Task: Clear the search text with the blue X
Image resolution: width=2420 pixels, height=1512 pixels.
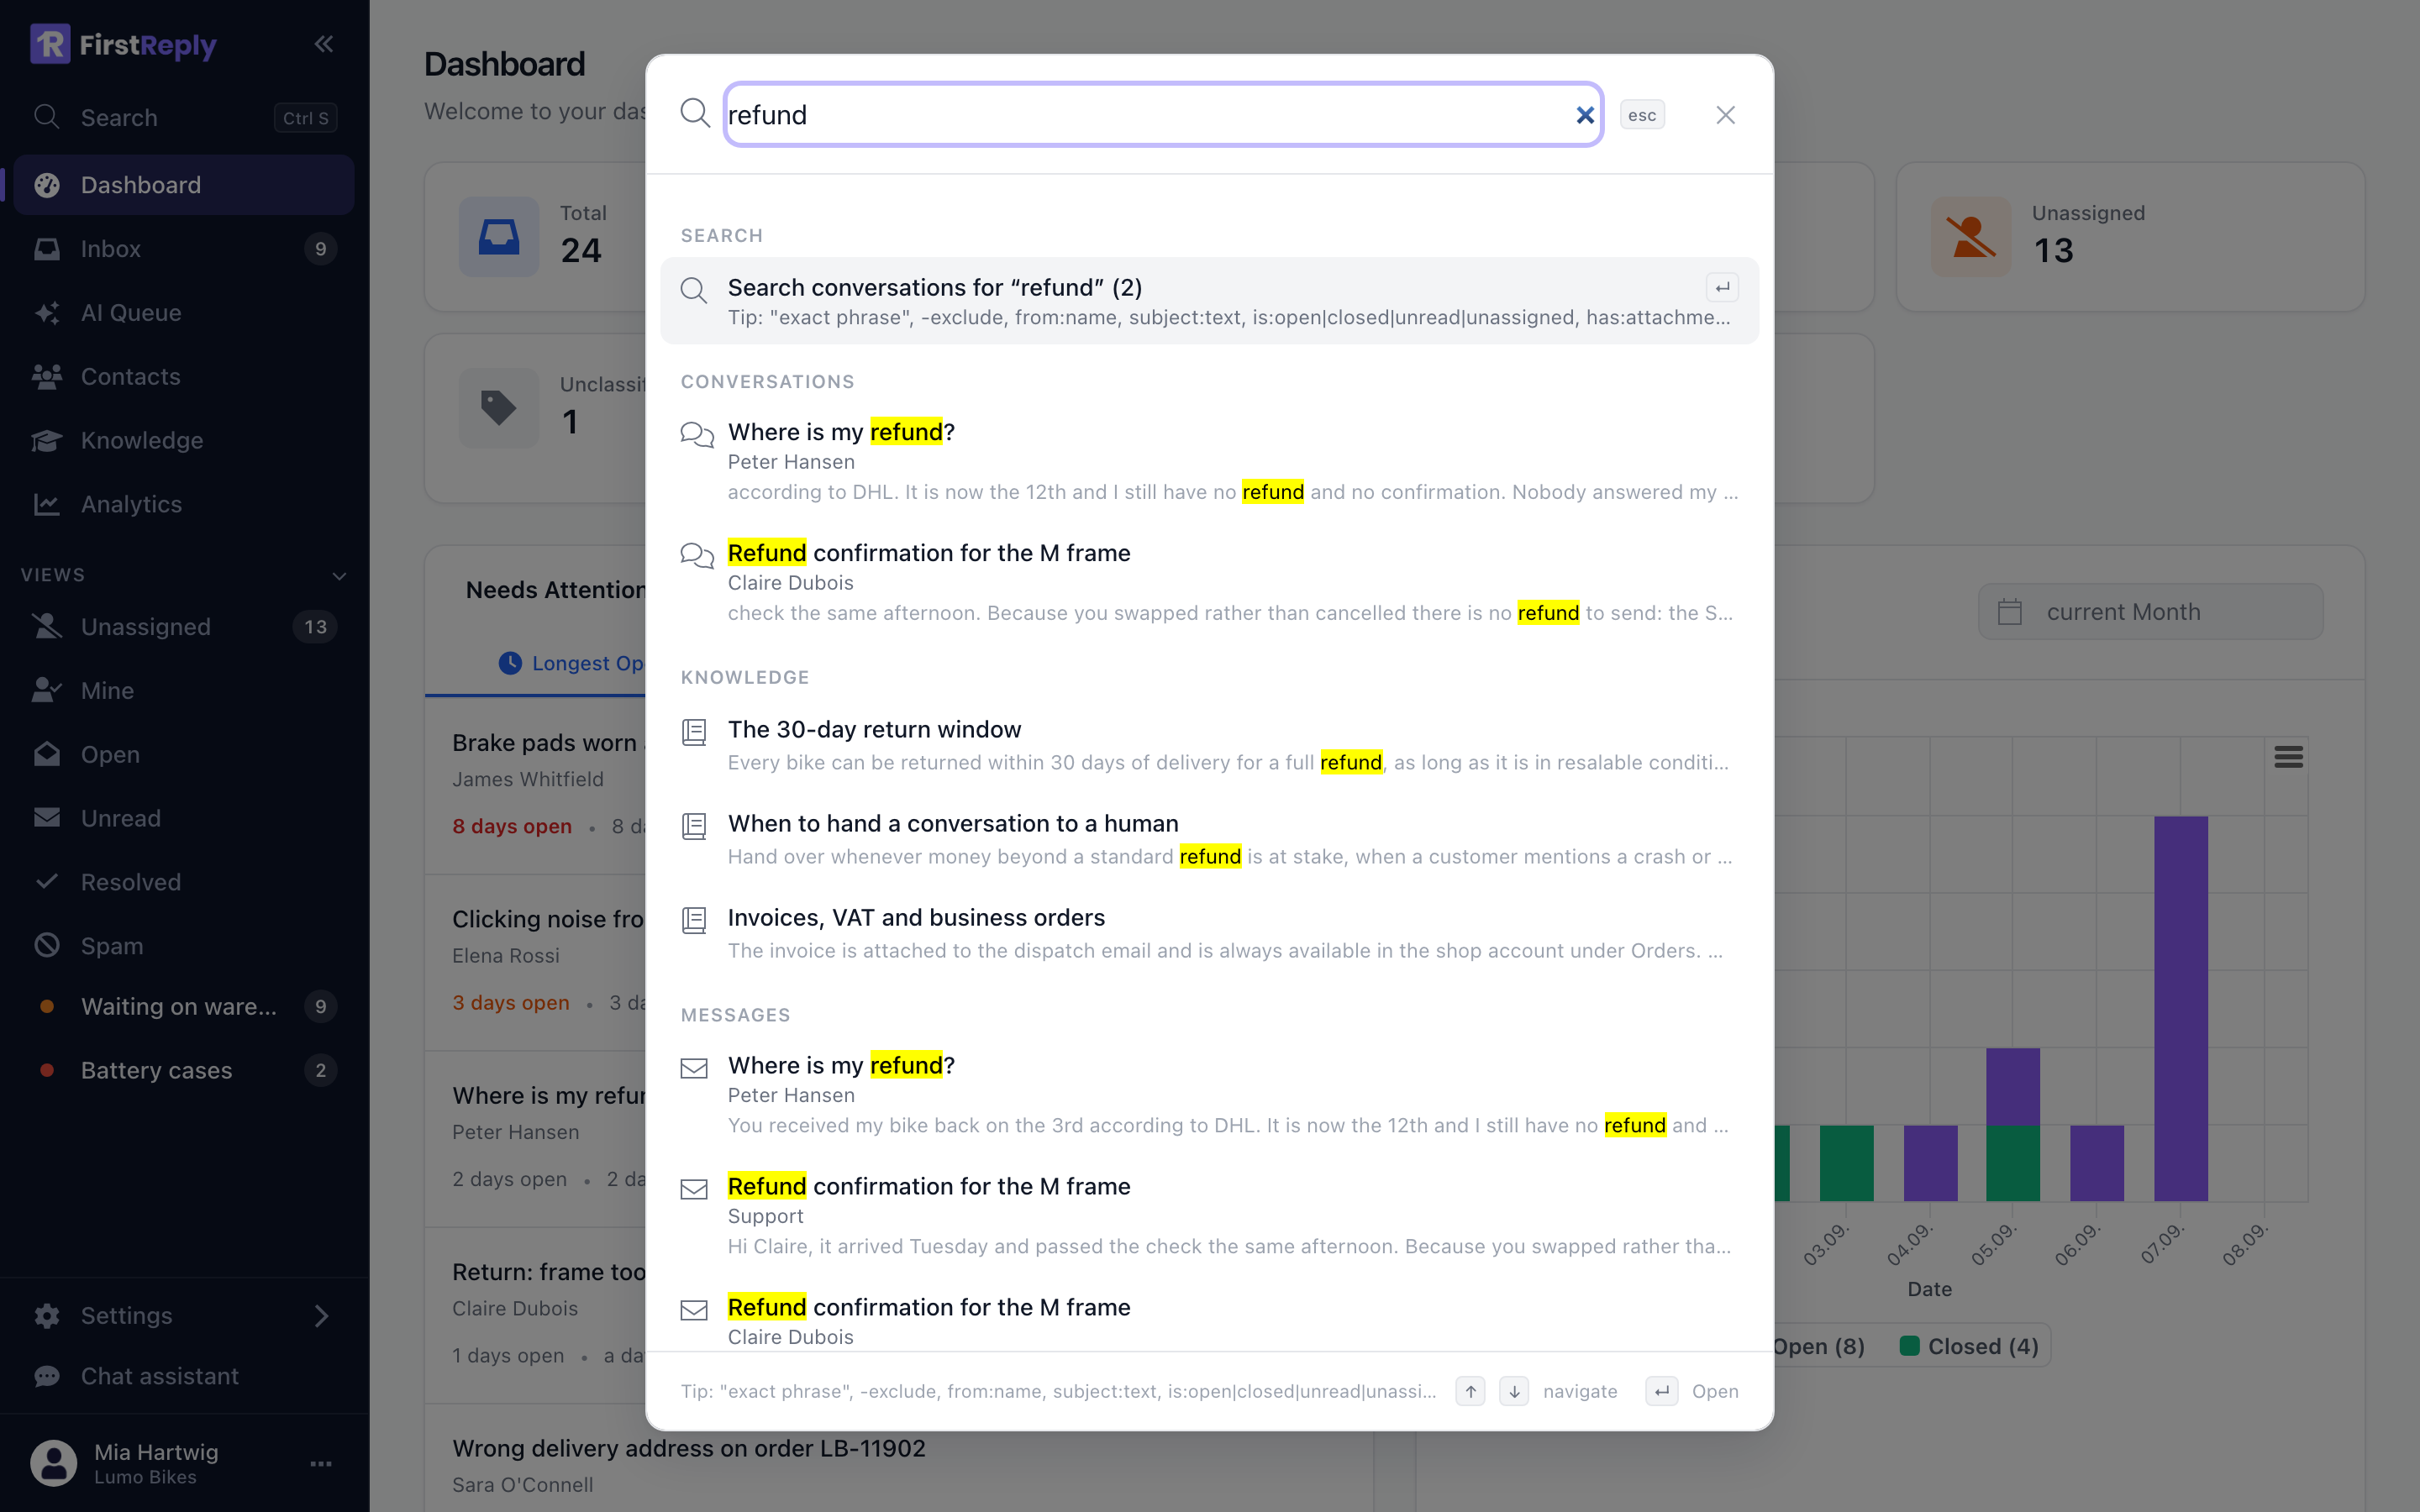Action: tap(1585, 115)
